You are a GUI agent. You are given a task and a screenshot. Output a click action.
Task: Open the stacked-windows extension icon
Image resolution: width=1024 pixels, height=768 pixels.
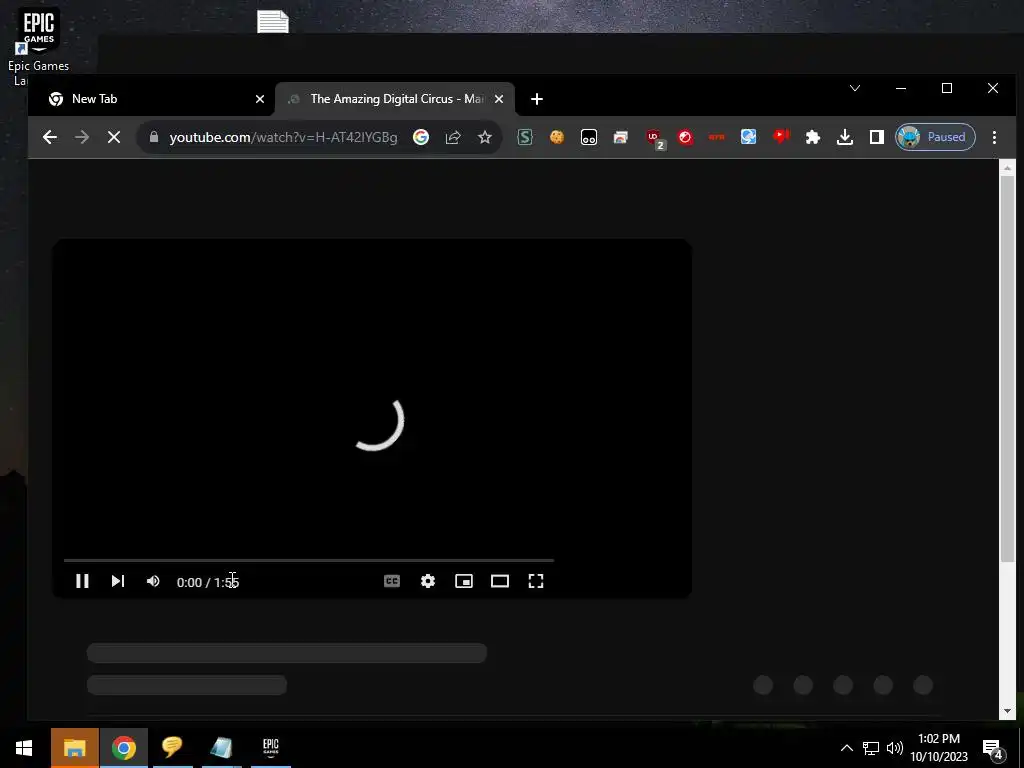click(x=620, y=136)
